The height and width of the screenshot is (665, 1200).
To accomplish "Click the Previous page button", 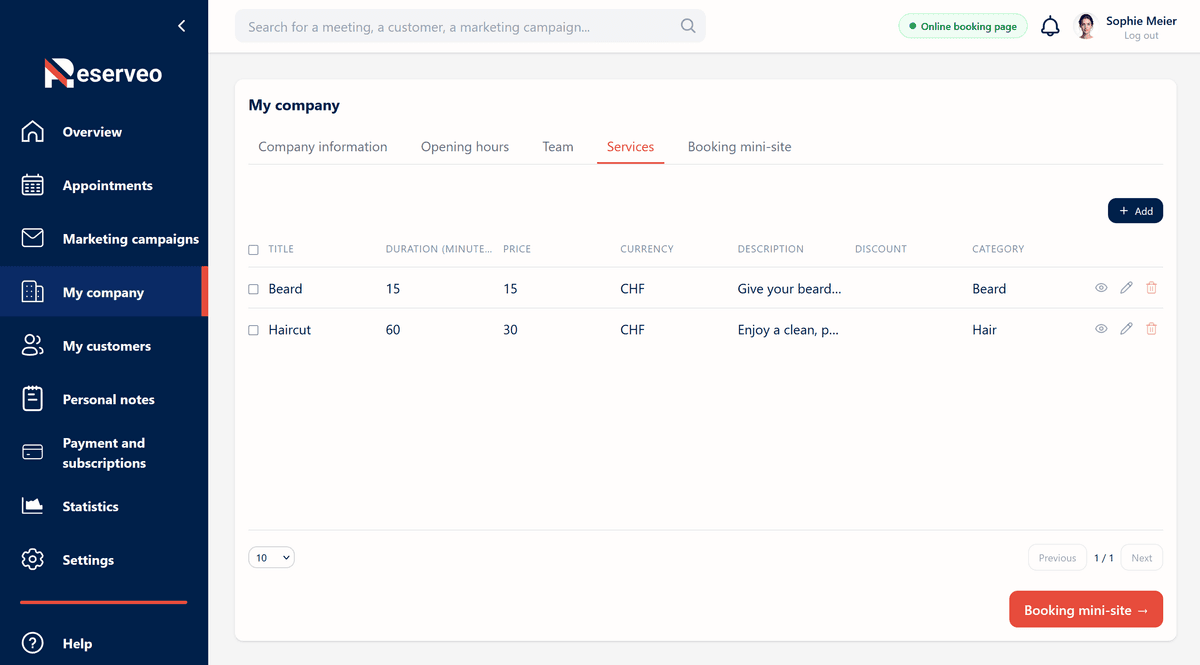I will (x=1057, y=558).
